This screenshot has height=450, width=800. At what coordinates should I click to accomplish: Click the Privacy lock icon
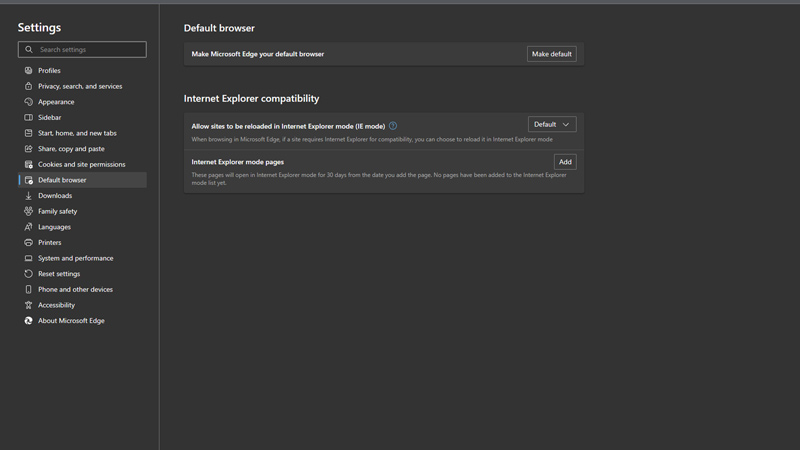(x=29, y=86)
